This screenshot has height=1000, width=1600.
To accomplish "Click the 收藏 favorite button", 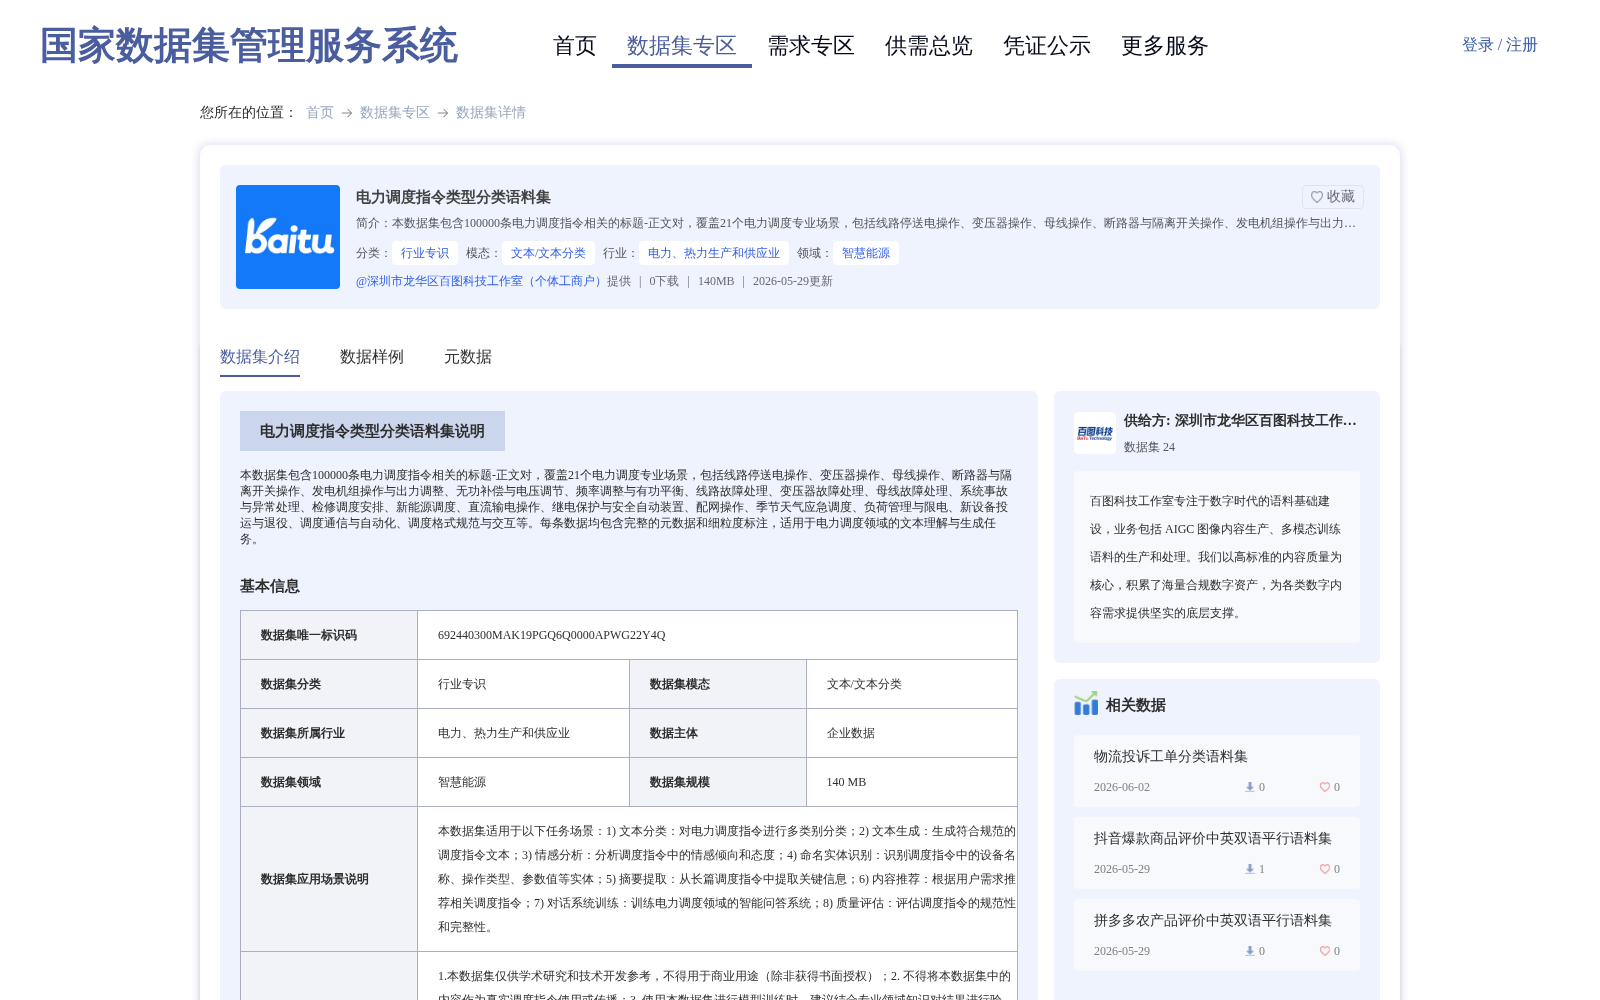I will [x=1333, y=197].
